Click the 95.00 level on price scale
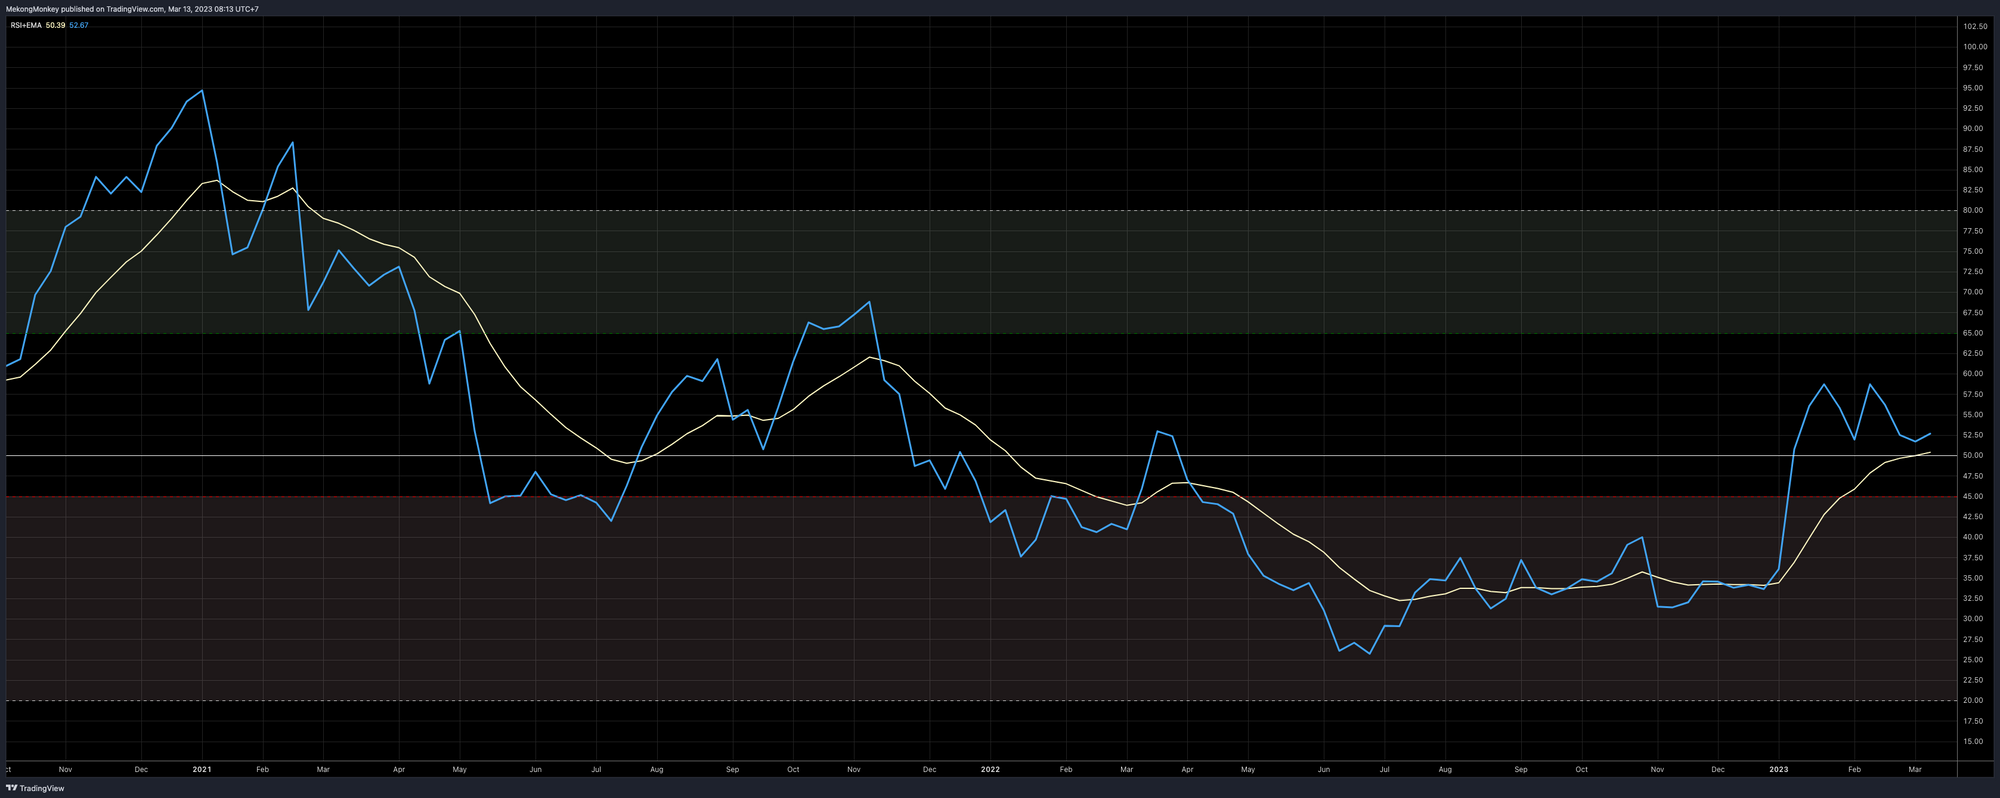The height and width of the screenshot is (798, 2000). click(1975, 88)
